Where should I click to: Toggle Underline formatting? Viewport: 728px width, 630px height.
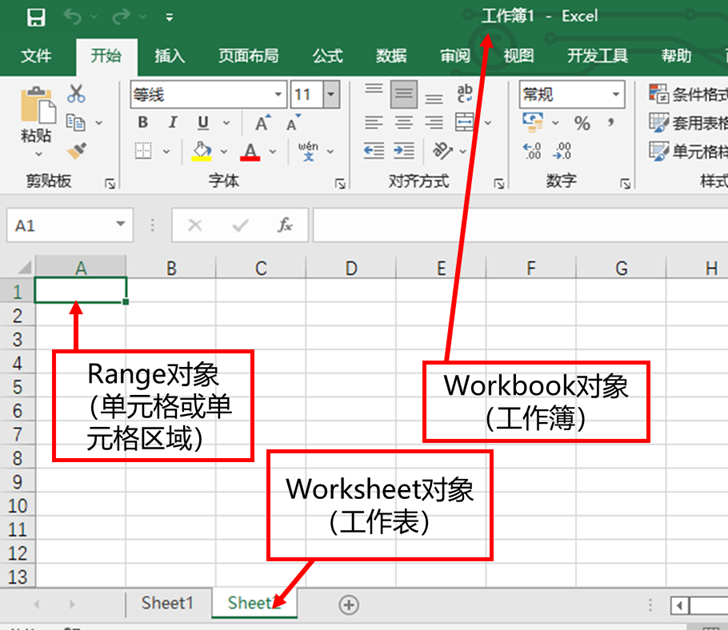click(x=203, y=123)
